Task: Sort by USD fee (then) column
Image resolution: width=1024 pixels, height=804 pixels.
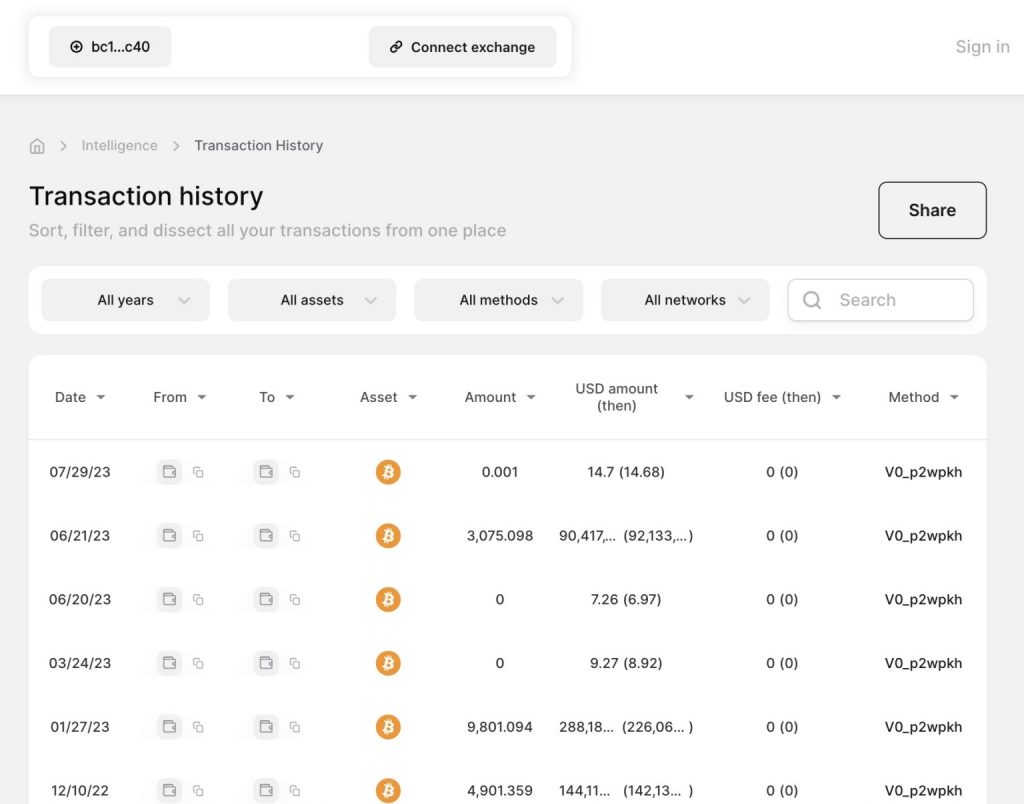Action: pyautogui.click(x=782, y=397)
